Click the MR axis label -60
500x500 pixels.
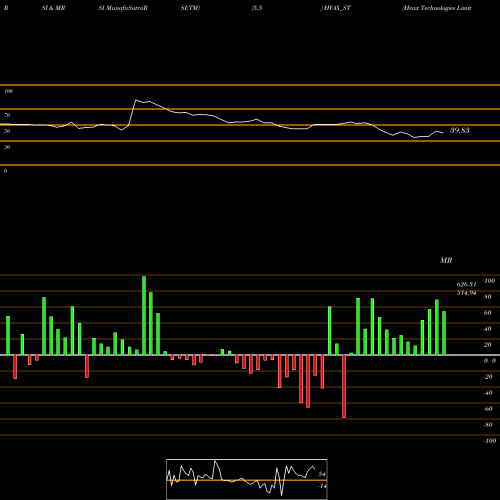coord(488,409)
